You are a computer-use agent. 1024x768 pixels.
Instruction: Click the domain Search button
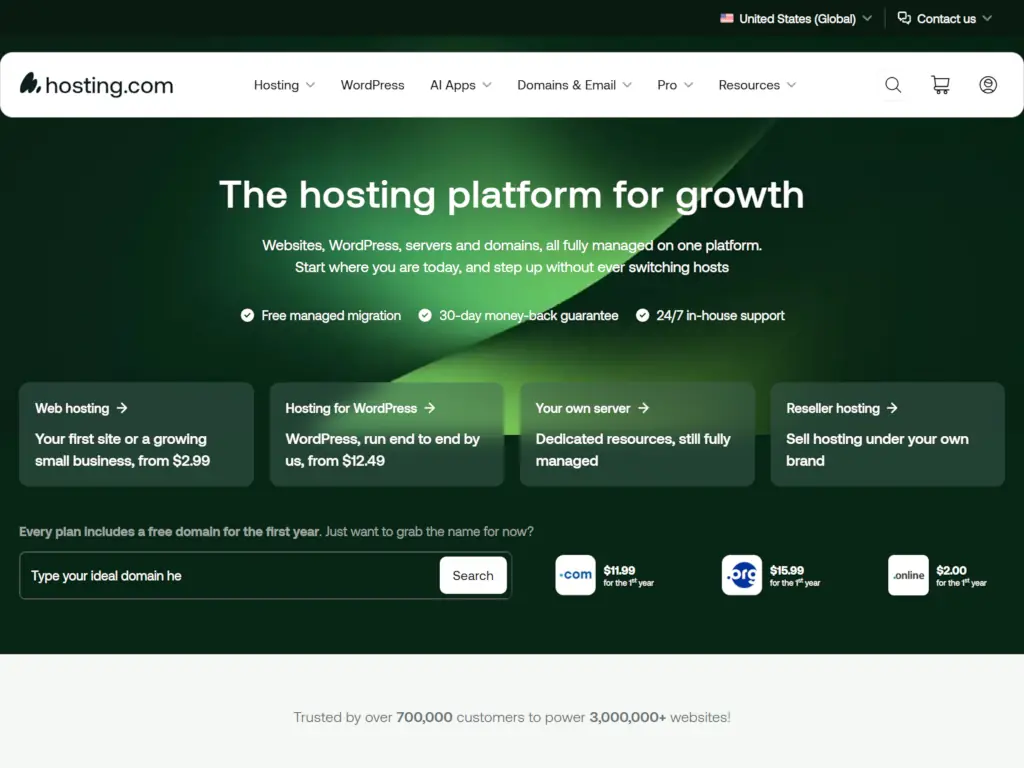pos(473,575)
